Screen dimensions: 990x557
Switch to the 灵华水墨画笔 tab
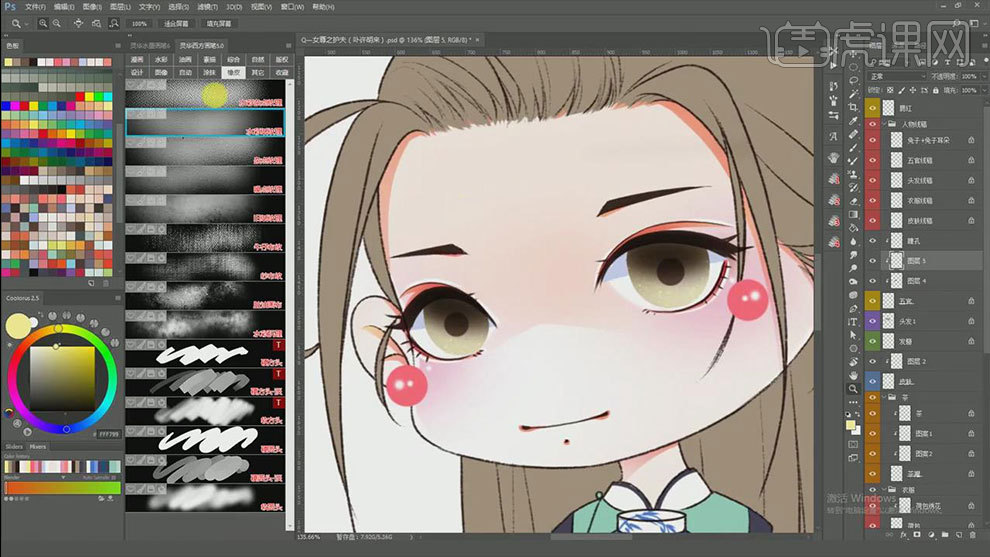click(x=150, y=45)
